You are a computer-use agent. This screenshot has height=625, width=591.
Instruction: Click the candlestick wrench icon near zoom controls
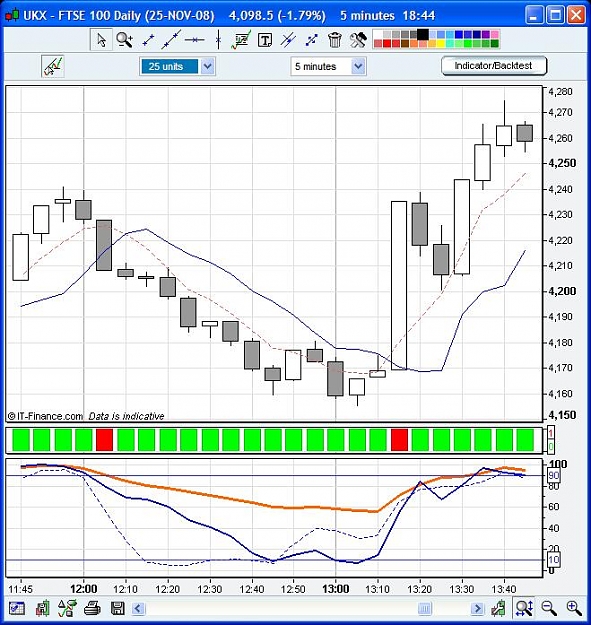pyautogui.click(x=498, y=608)
